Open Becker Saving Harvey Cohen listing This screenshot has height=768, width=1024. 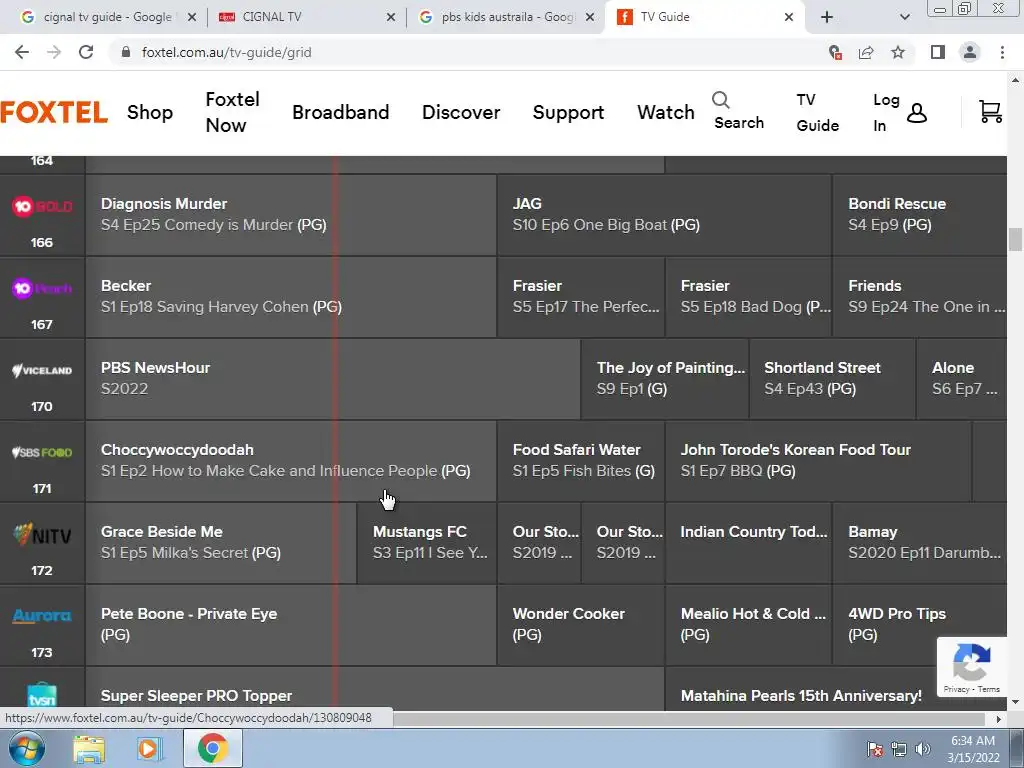pos(291,297)
